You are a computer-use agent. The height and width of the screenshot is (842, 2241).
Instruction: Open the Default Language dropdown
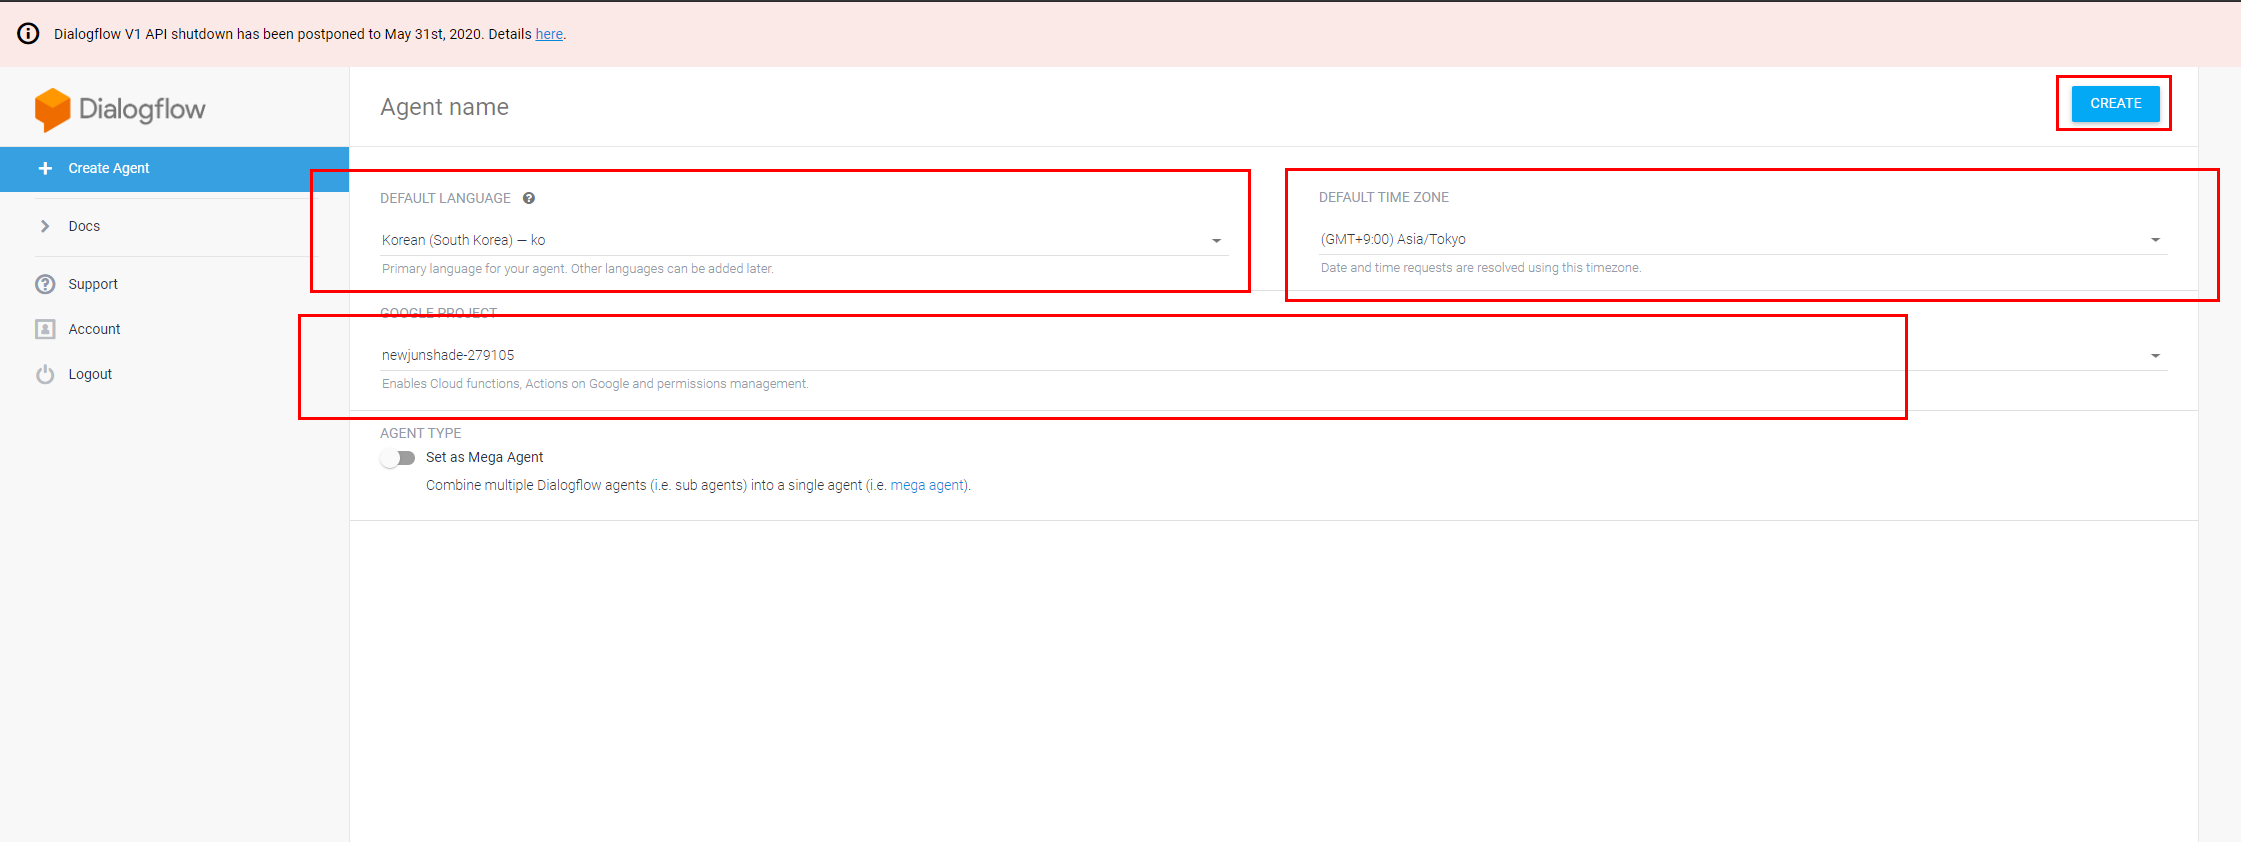[804, 240]
